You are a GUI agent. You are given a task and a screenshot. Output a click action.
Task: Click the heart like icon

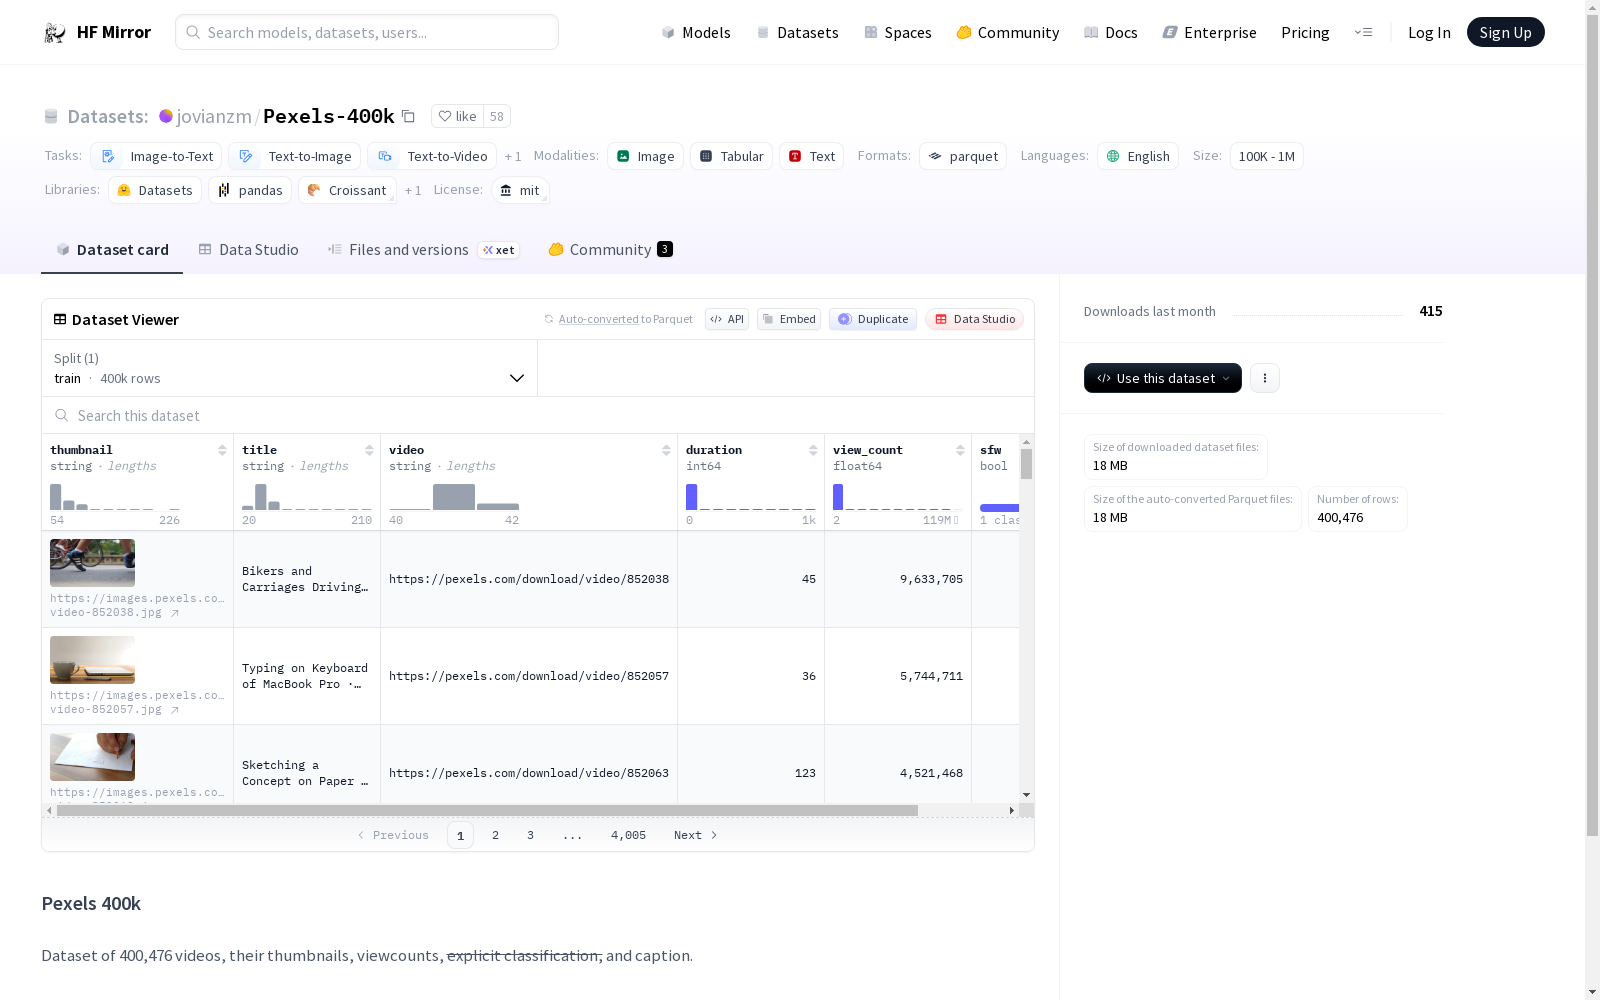pos(445,116)
